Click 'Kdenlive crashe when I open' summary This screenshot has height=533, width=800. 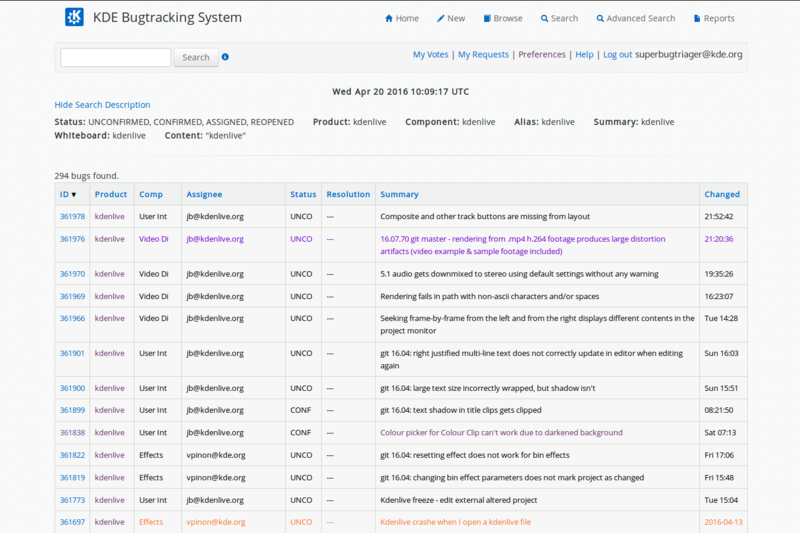(x=456, y=522)
